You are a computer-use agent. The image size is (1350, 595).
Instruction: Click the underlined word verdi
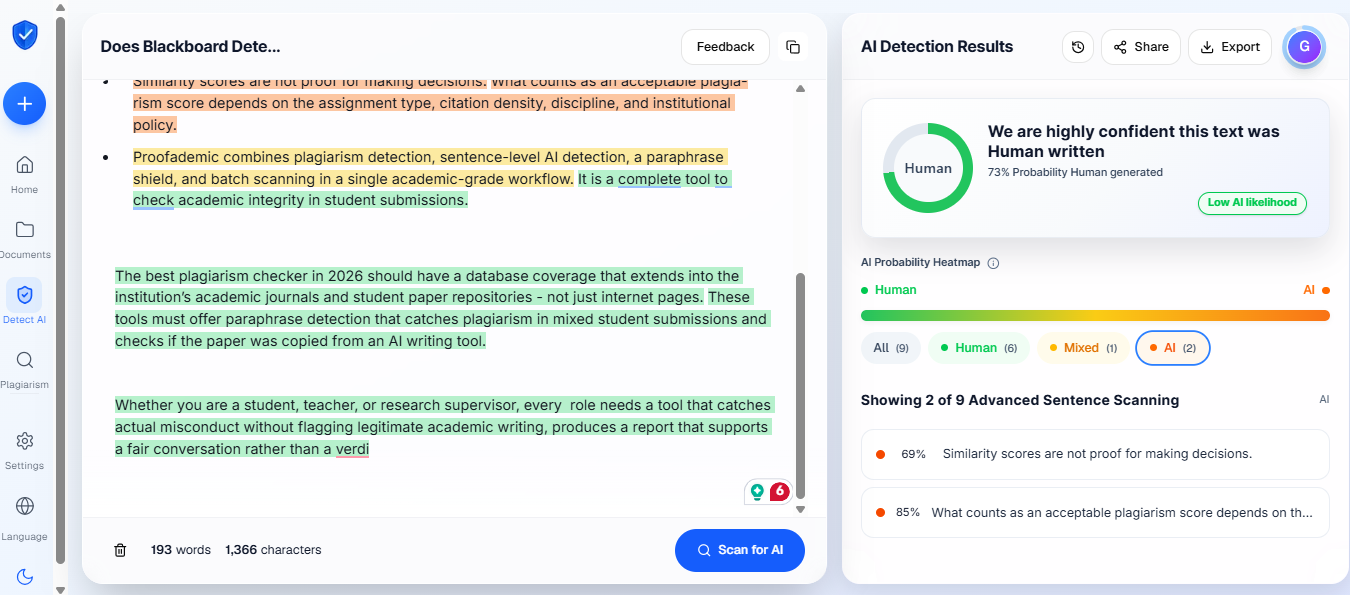coord(352,449)
